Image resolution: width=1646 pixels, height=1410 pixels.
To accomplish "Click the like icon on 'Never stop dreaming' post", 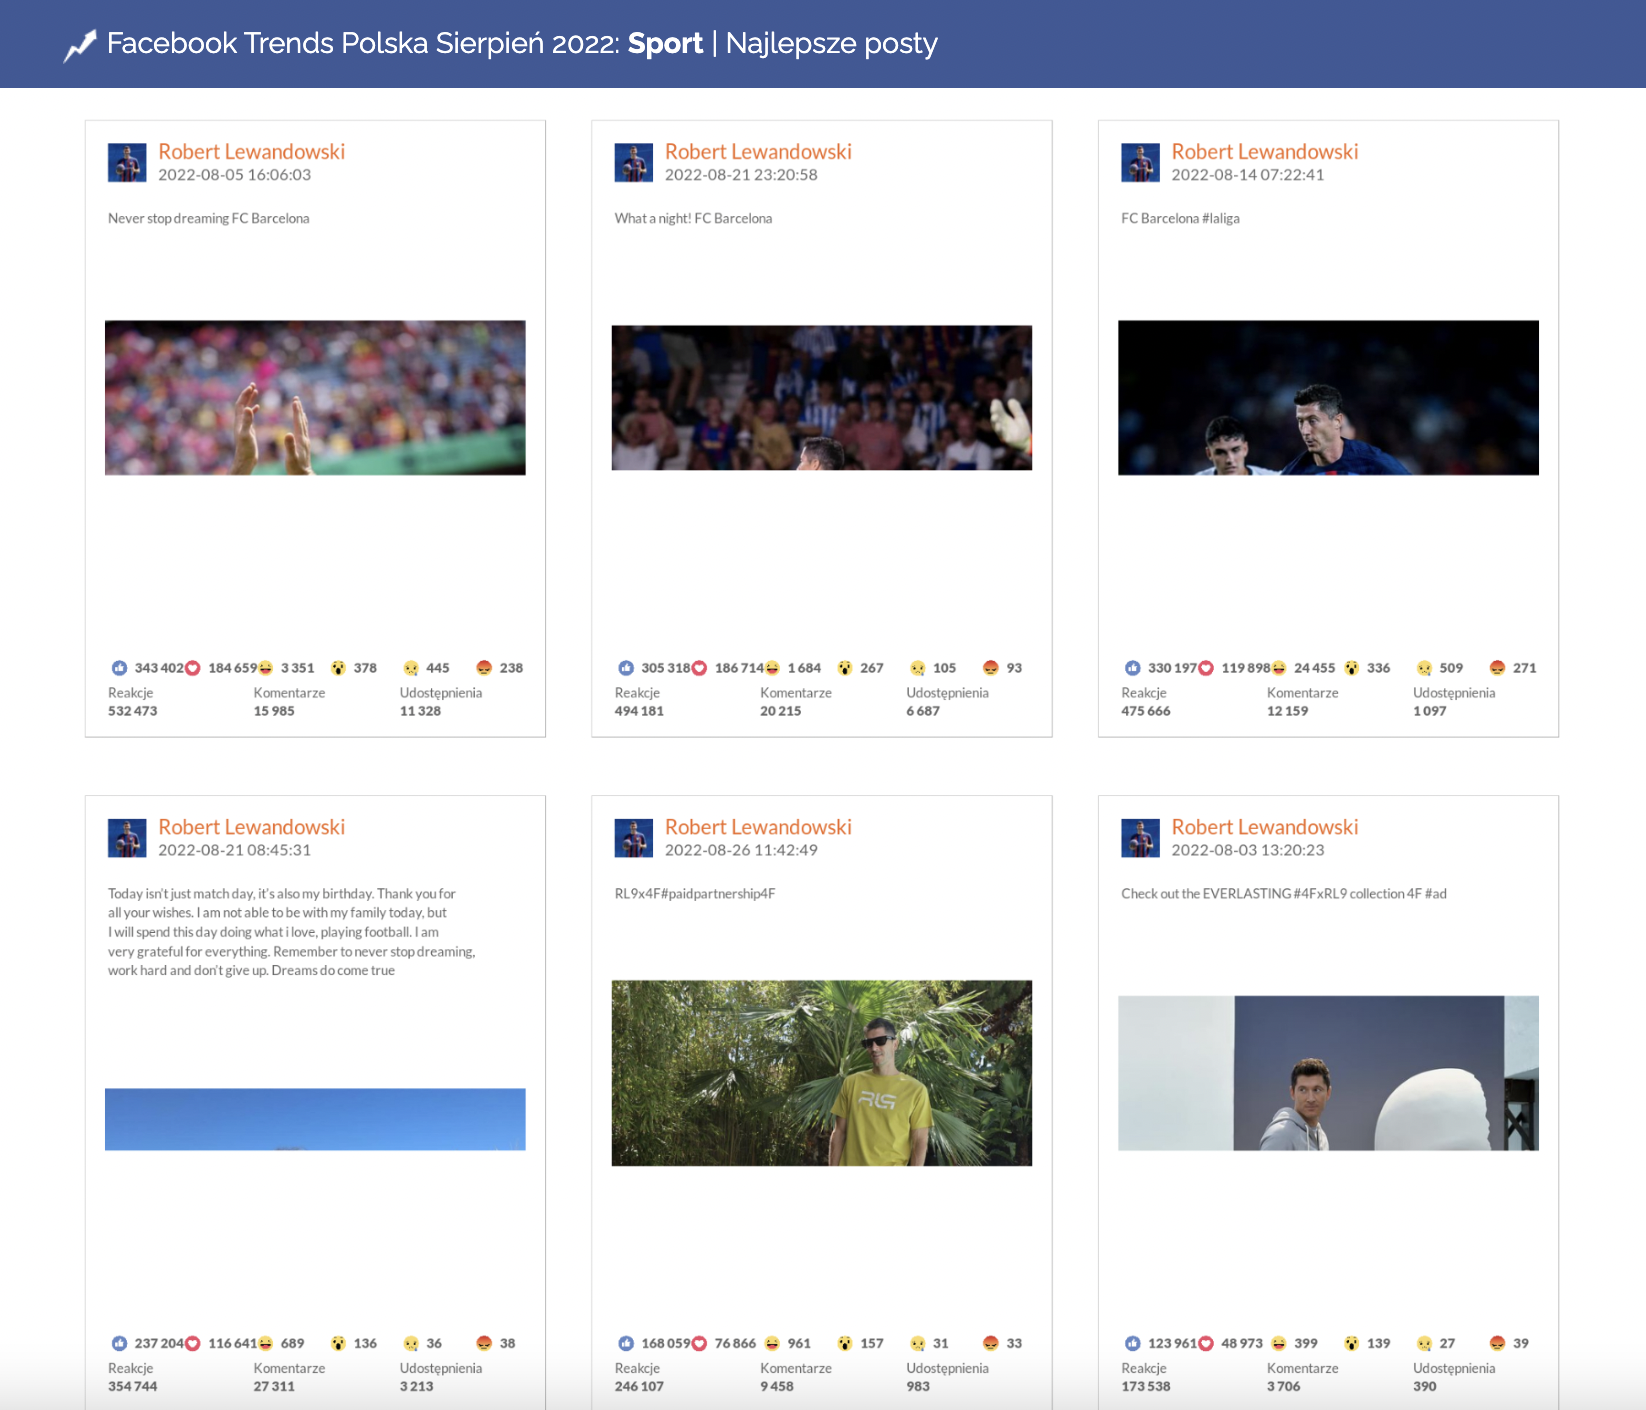I will point(119,668).
